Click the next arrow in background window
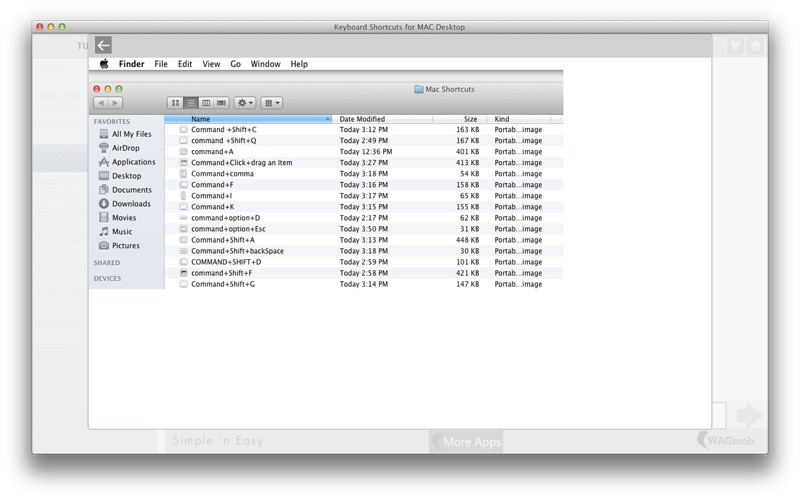800x500 pixels. coord(749,415)
